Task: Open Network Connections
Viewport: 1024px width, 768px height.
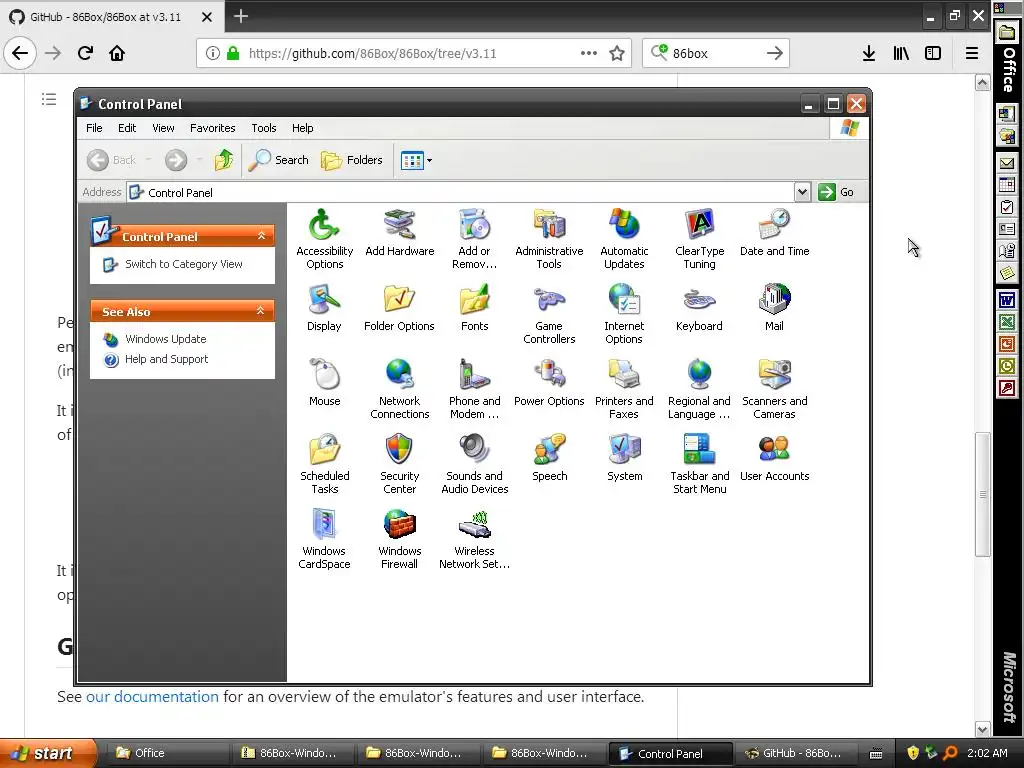Action: coord(399,389)
